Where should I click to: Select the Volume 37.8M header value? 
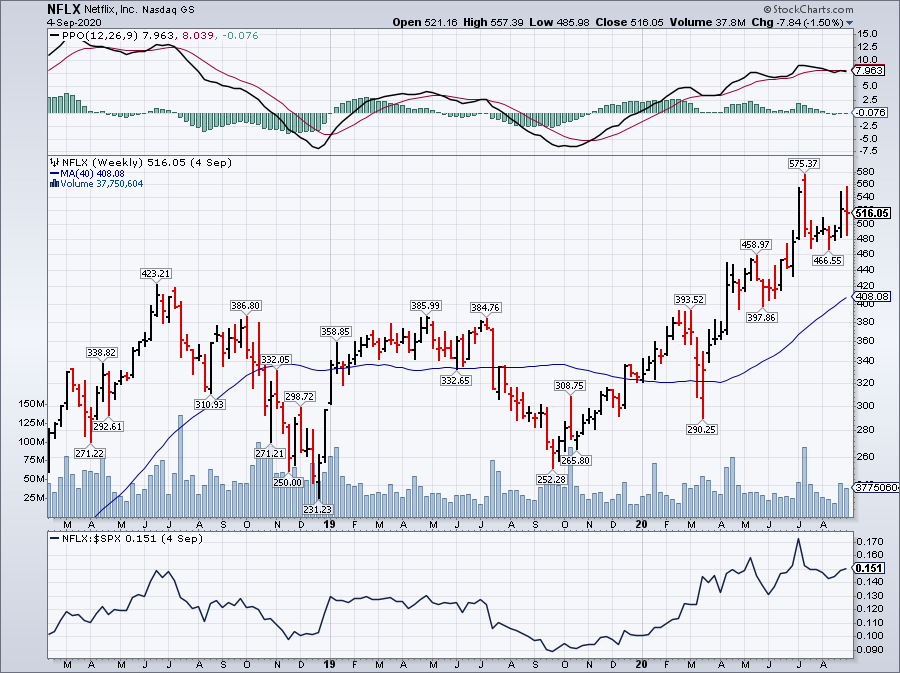tap(707, 22)
